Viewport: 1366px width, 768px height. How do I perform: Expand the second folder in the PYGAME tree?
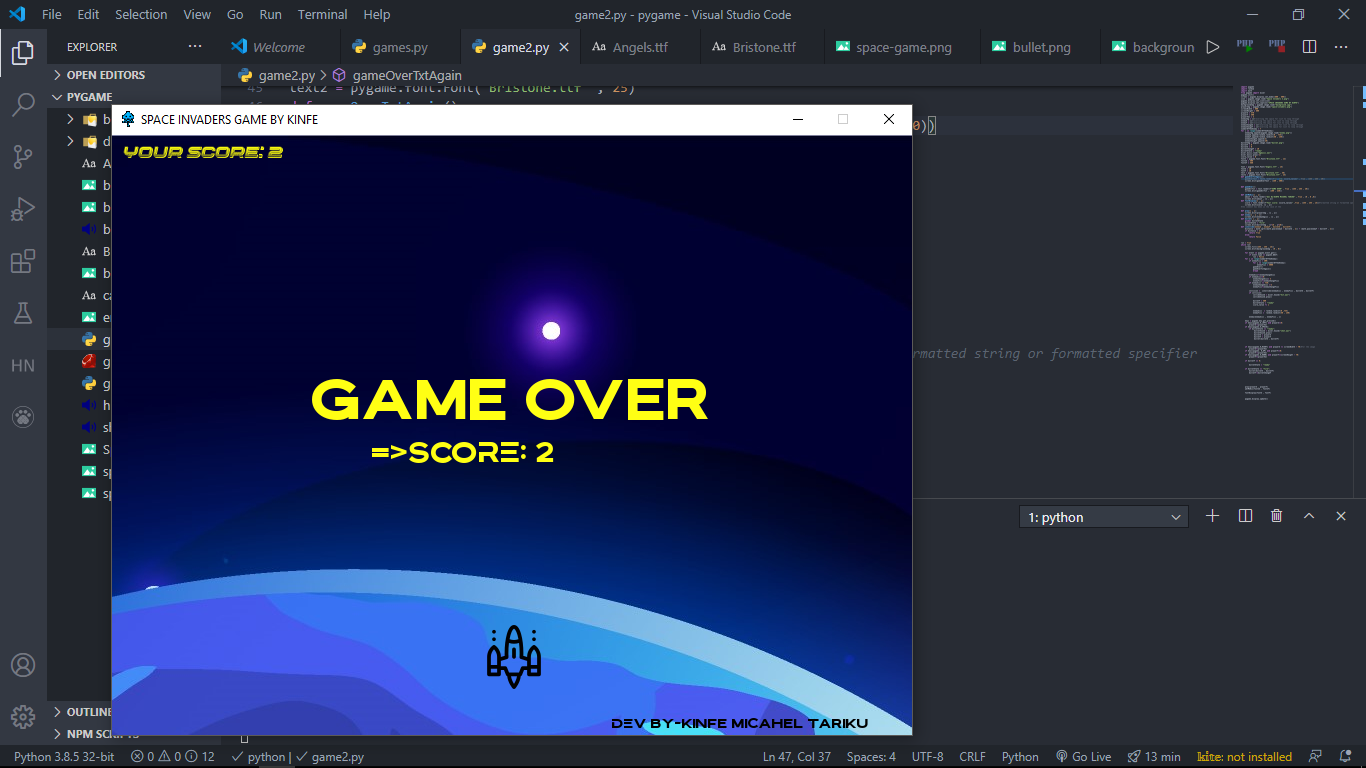coord(70,141)
